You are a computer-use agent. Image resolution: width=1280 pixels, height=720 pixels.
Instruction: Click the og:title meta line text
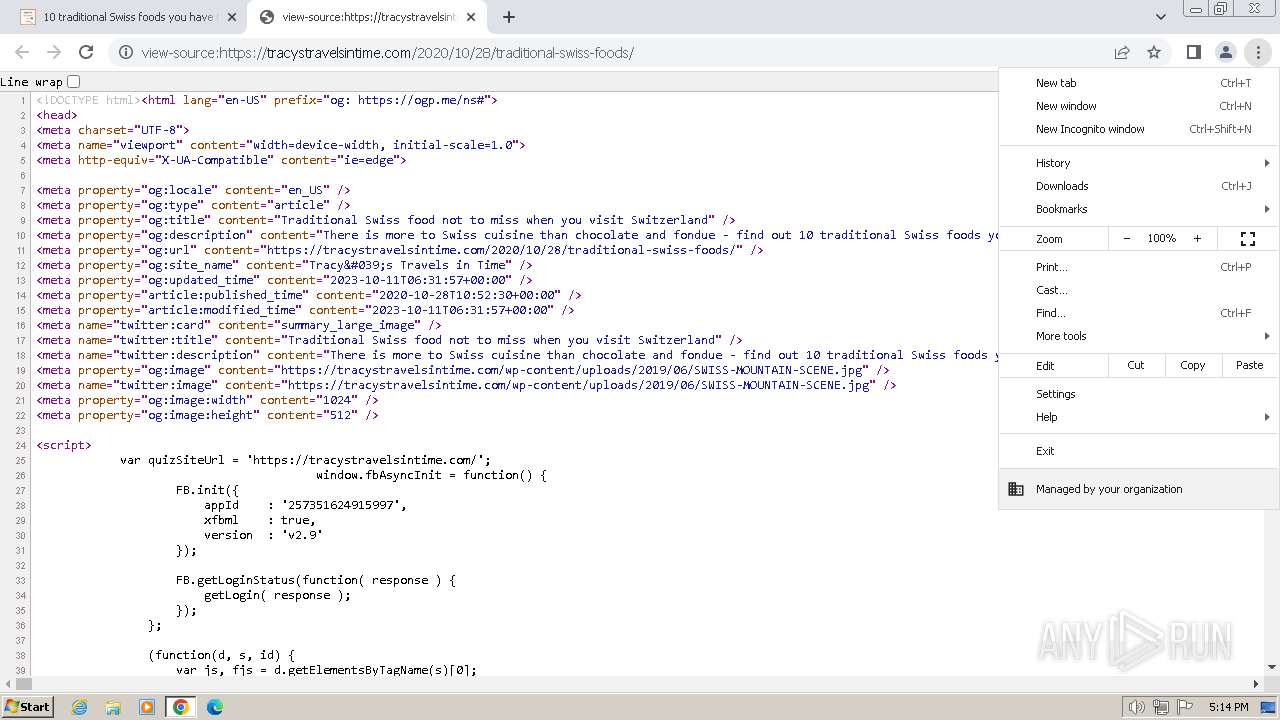(x=386, y=220)
